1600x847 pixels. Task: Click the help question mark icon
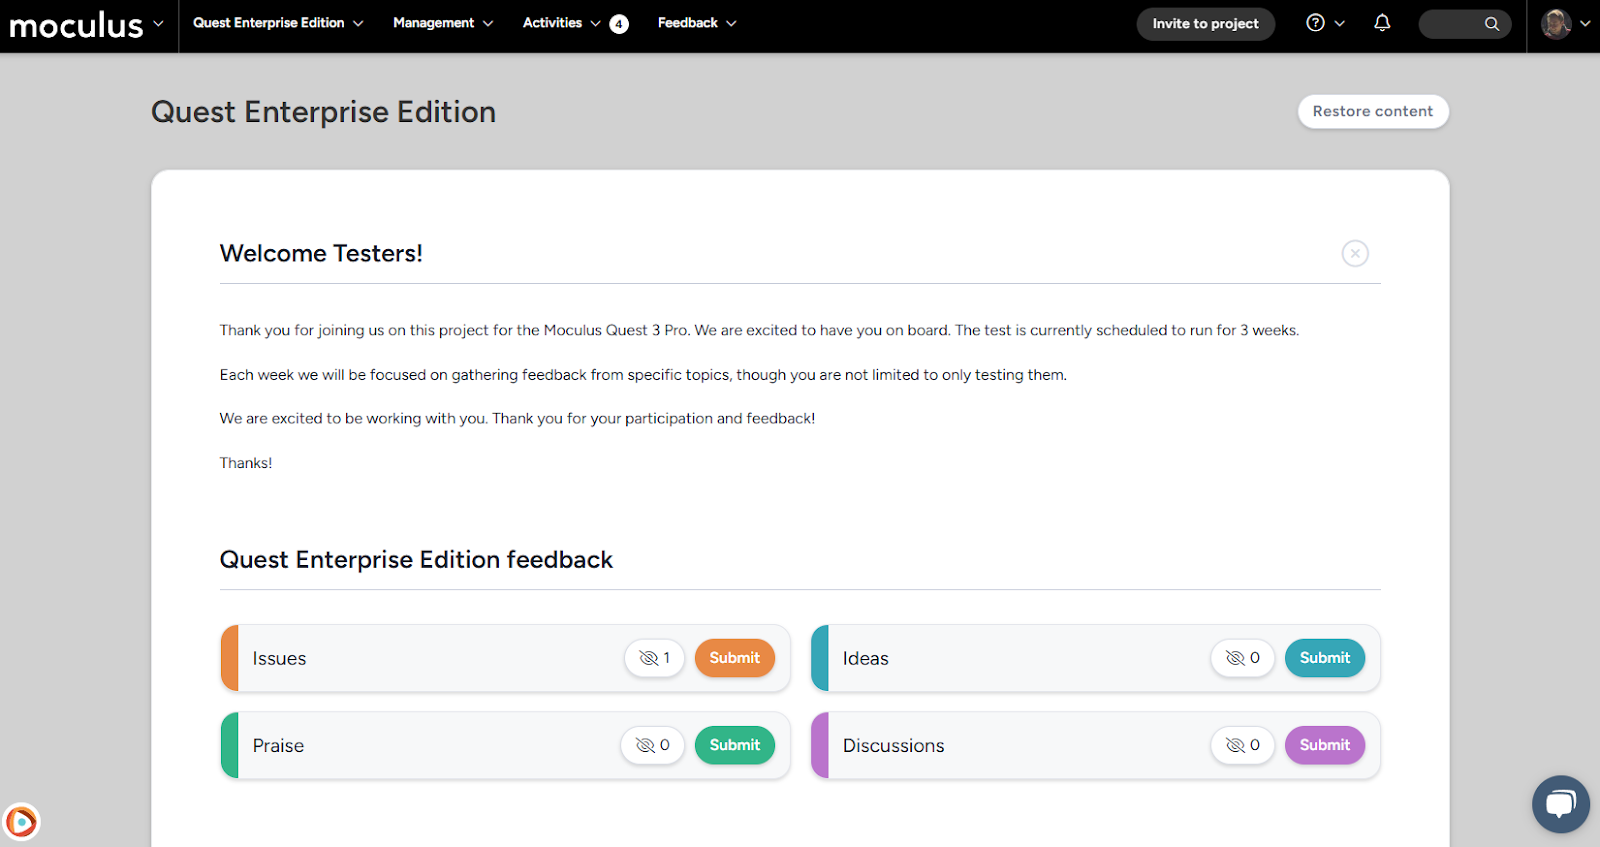point(1316,23)
